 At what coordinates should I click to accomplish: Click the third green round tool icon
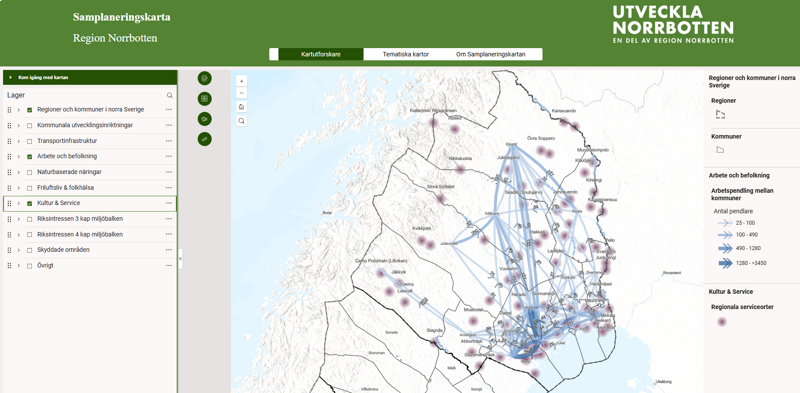[205, 119]
